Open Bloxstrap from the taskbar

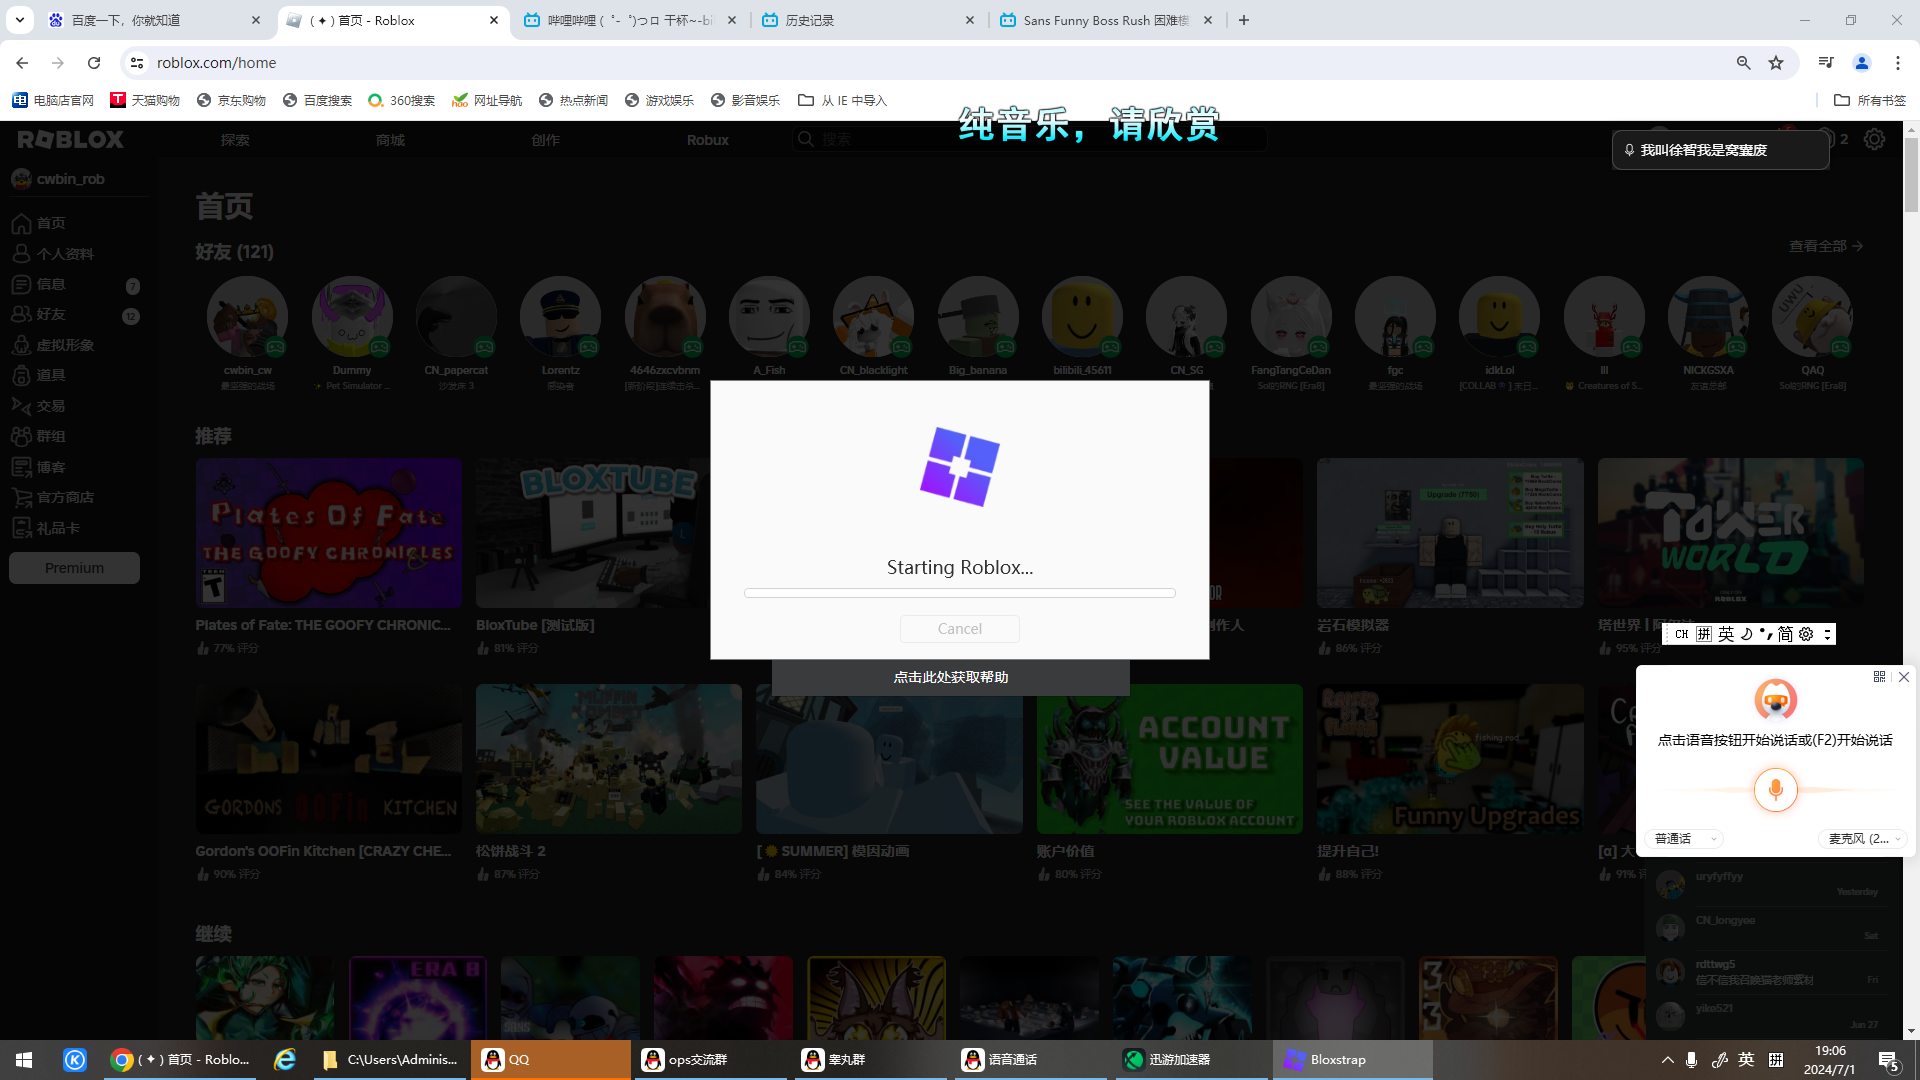click(x=1352, y=1060)
